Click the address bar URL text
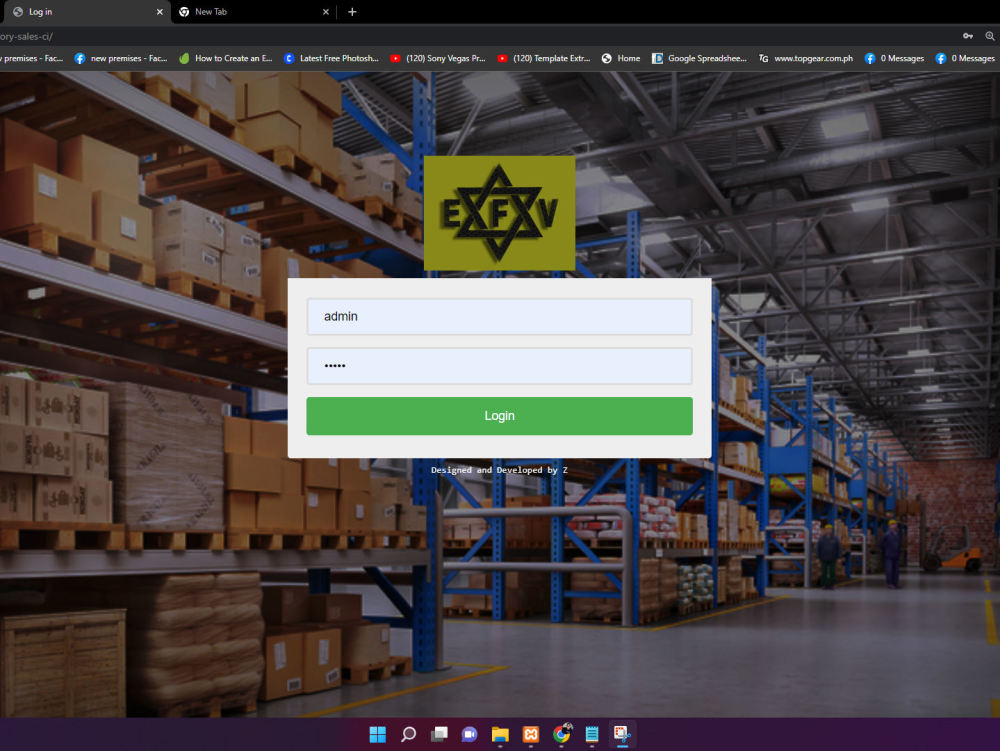 [27, 37]
